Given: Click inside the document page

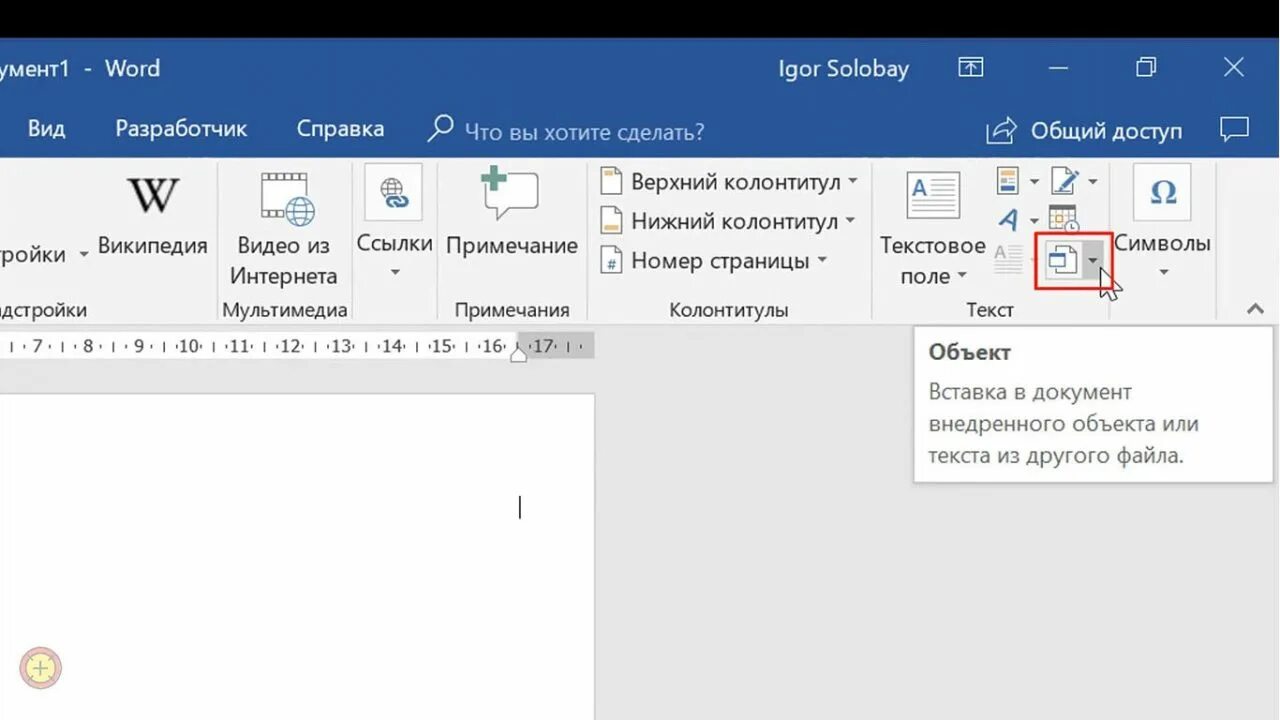Looking at the screenshot, I should (296, 555).
